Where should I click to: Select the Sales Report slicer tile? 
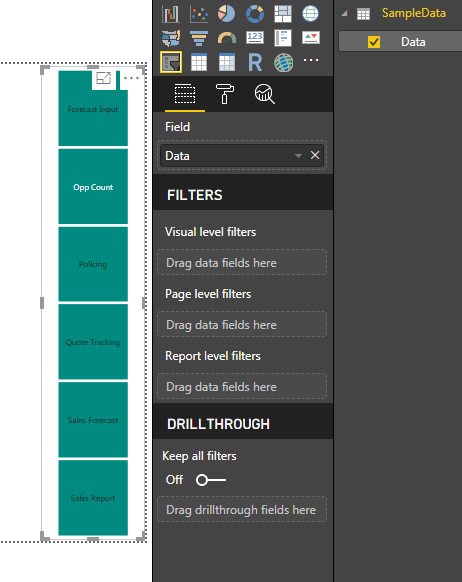point(93,498)
